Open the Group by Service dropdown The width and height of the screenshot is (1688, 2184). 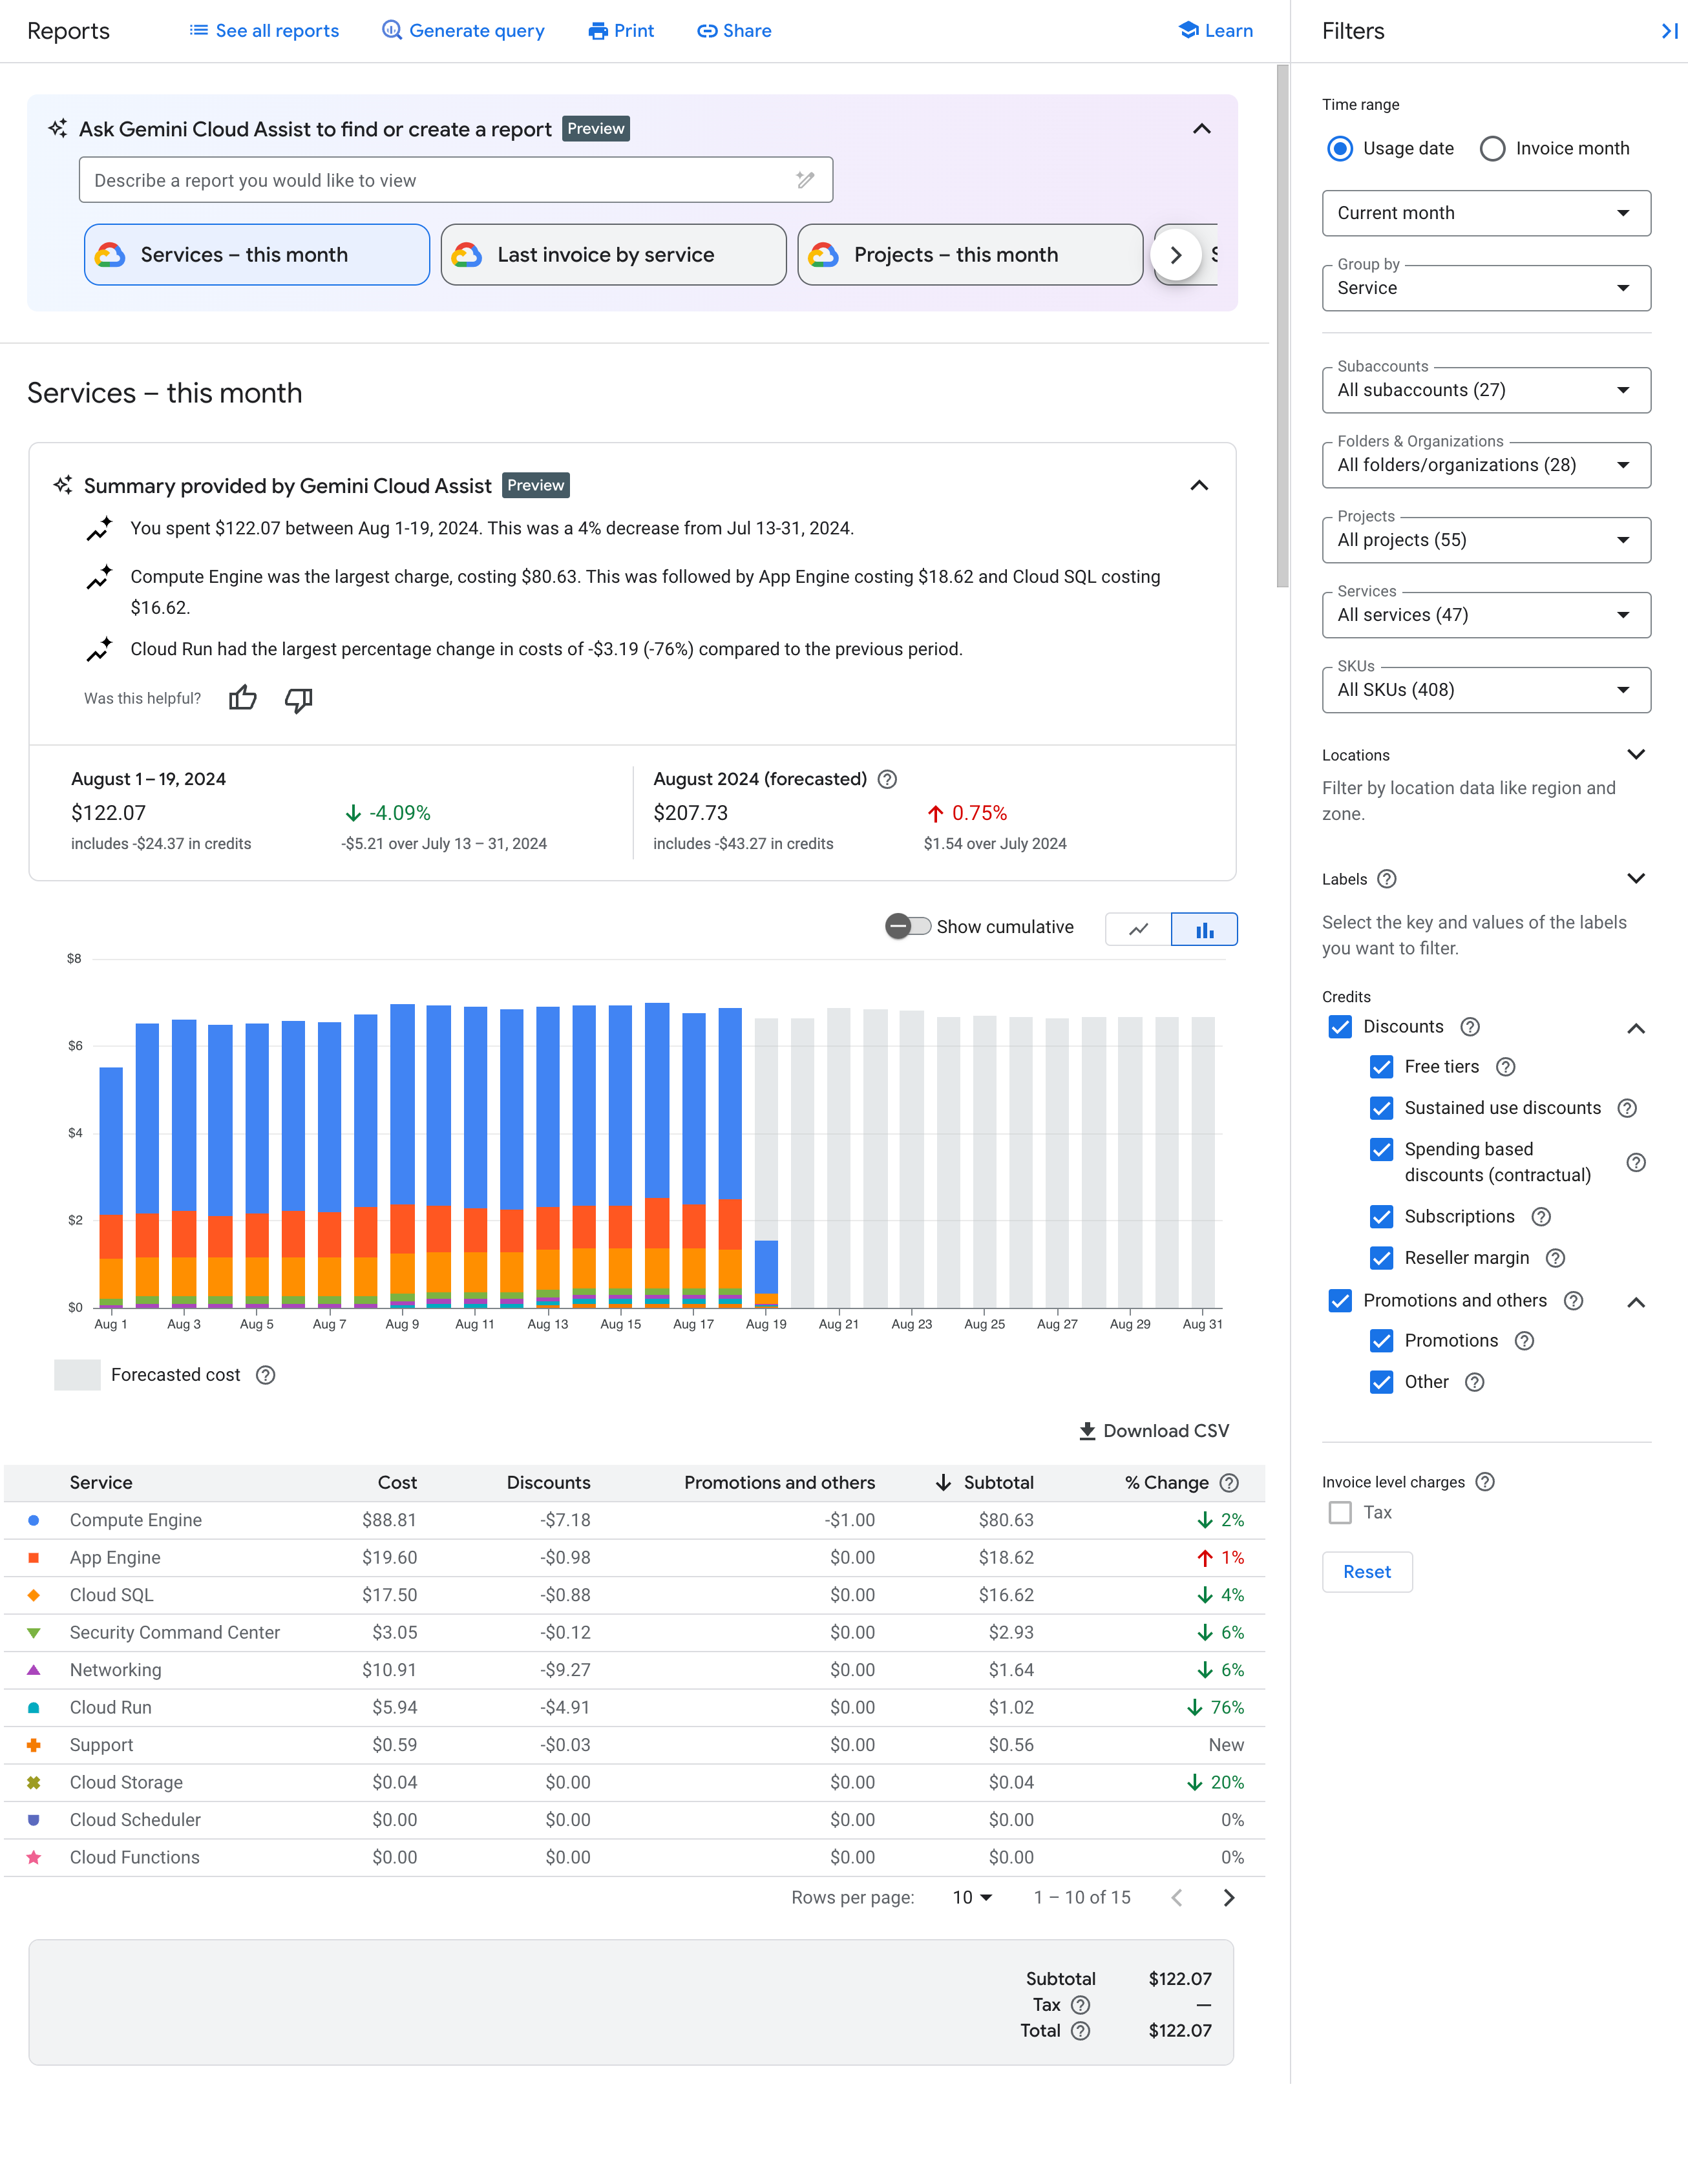point(1486,287)
